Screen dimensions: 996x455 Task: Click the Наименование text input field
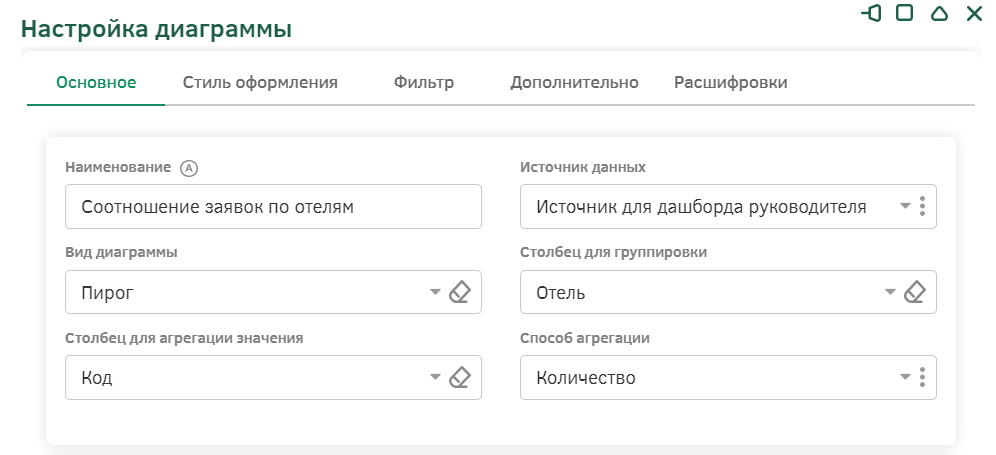click(273, 207)
